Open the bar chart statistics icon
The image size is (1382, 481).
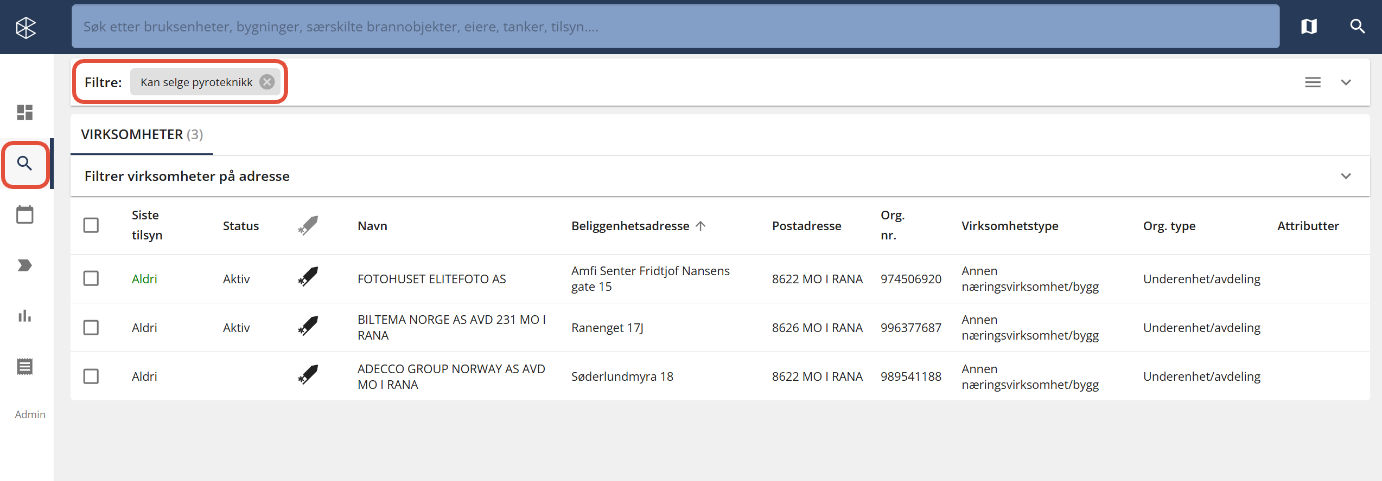(x=25, y=316)
